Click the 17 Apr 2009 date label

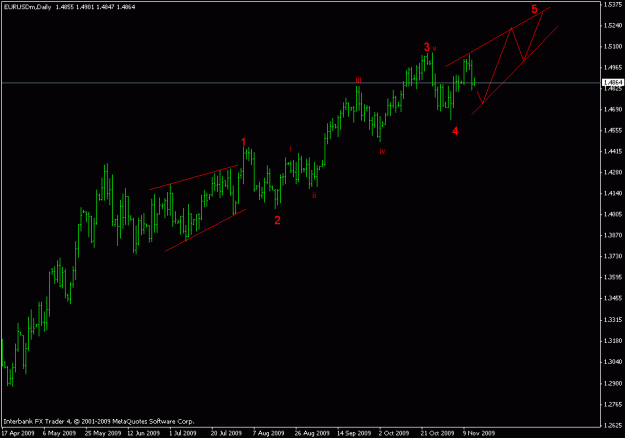tap(18, 433)
